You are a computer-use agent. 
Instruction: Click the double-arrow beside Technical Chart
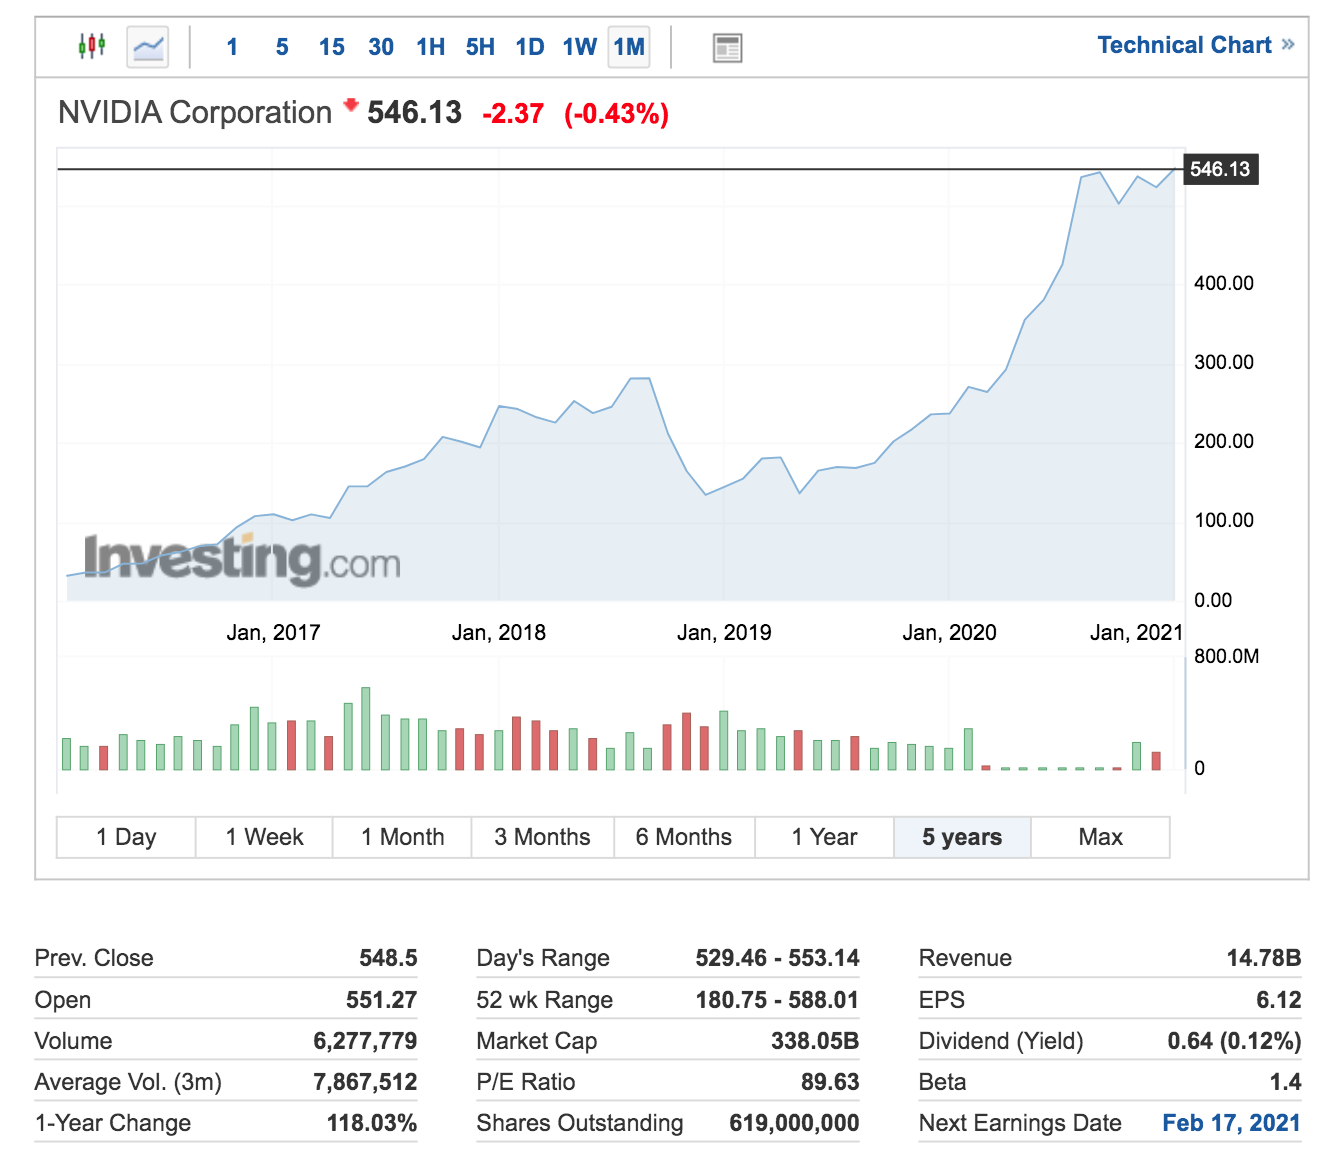pyautogui.click(x=1288, y=45)
